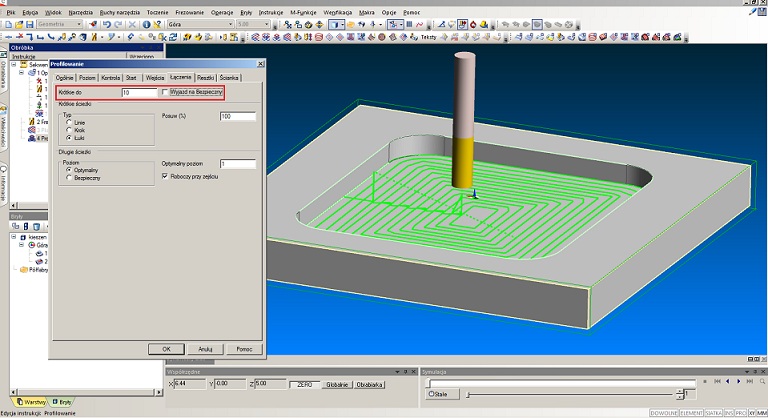Image resolution: width=768 pixels, height=418 pixels.
Task: Click the go-to-end simulation icon
Action: point(749,381)
